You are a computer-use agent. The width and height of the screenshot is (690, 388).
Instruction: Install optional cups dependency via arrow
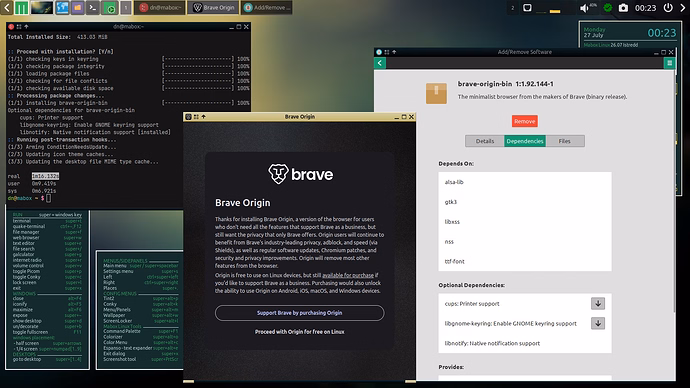[x=598, y=304]
